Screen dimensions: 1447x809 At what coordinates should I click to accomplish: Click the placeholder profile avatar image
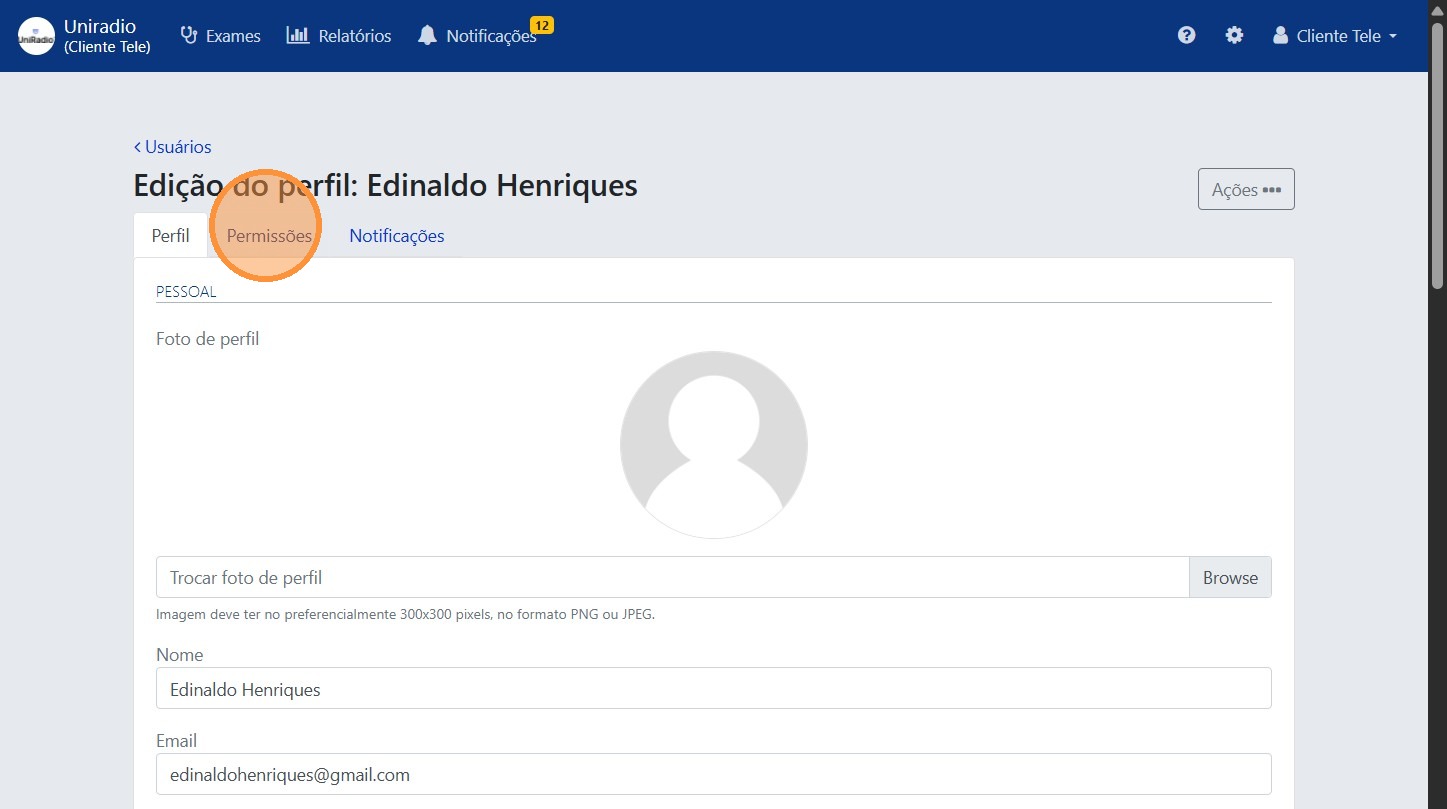(713, 444)
